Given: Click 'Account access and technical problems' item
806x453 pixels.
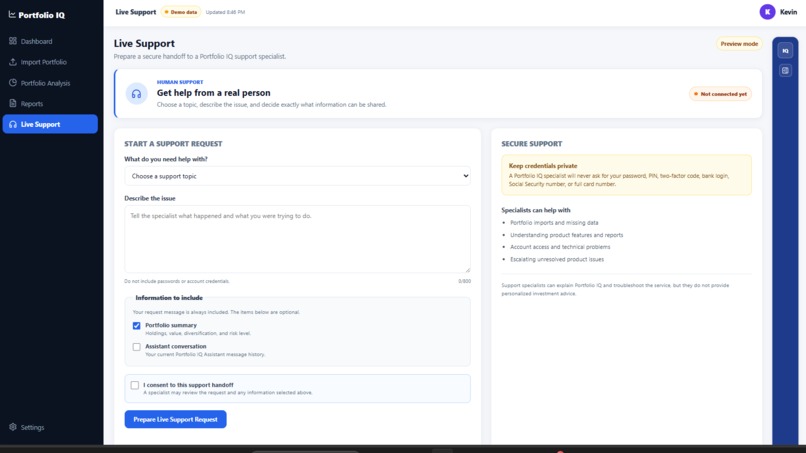Looking at the screenshot, I should (x=560, y=247).
